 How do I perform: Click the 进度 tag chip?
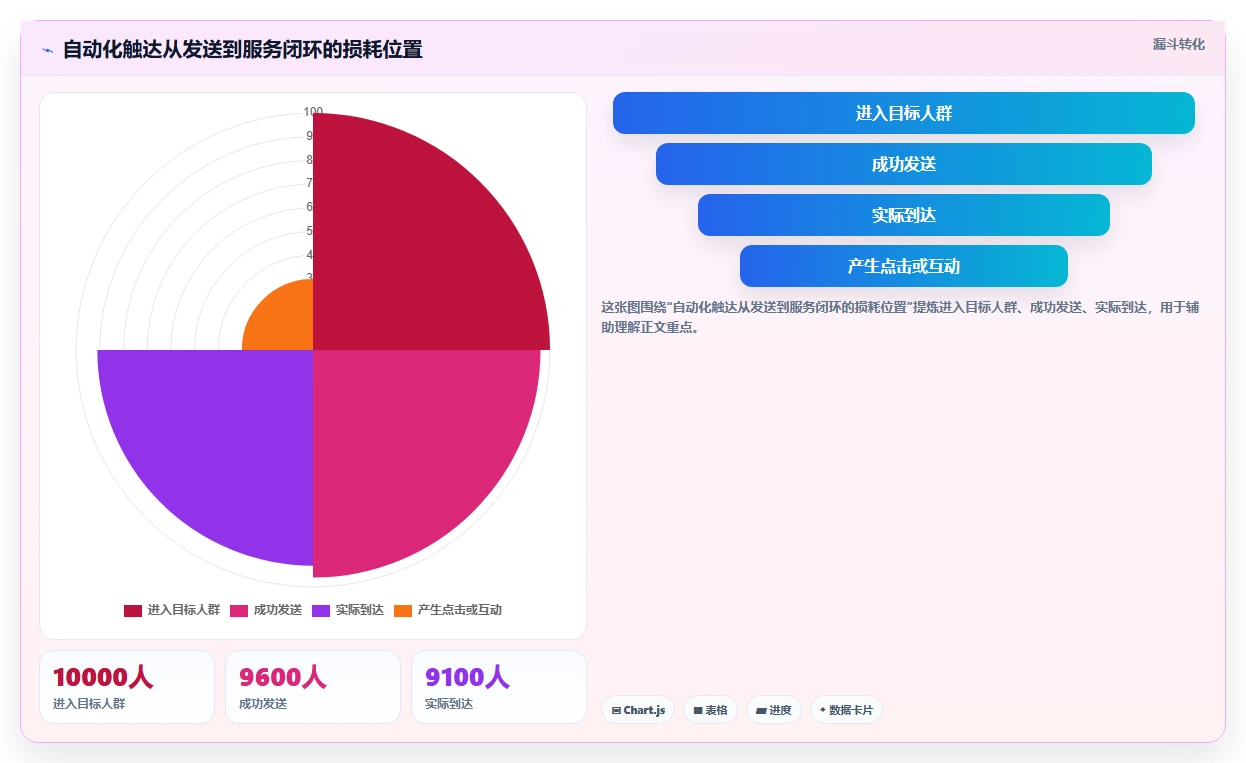click(774, 710)
